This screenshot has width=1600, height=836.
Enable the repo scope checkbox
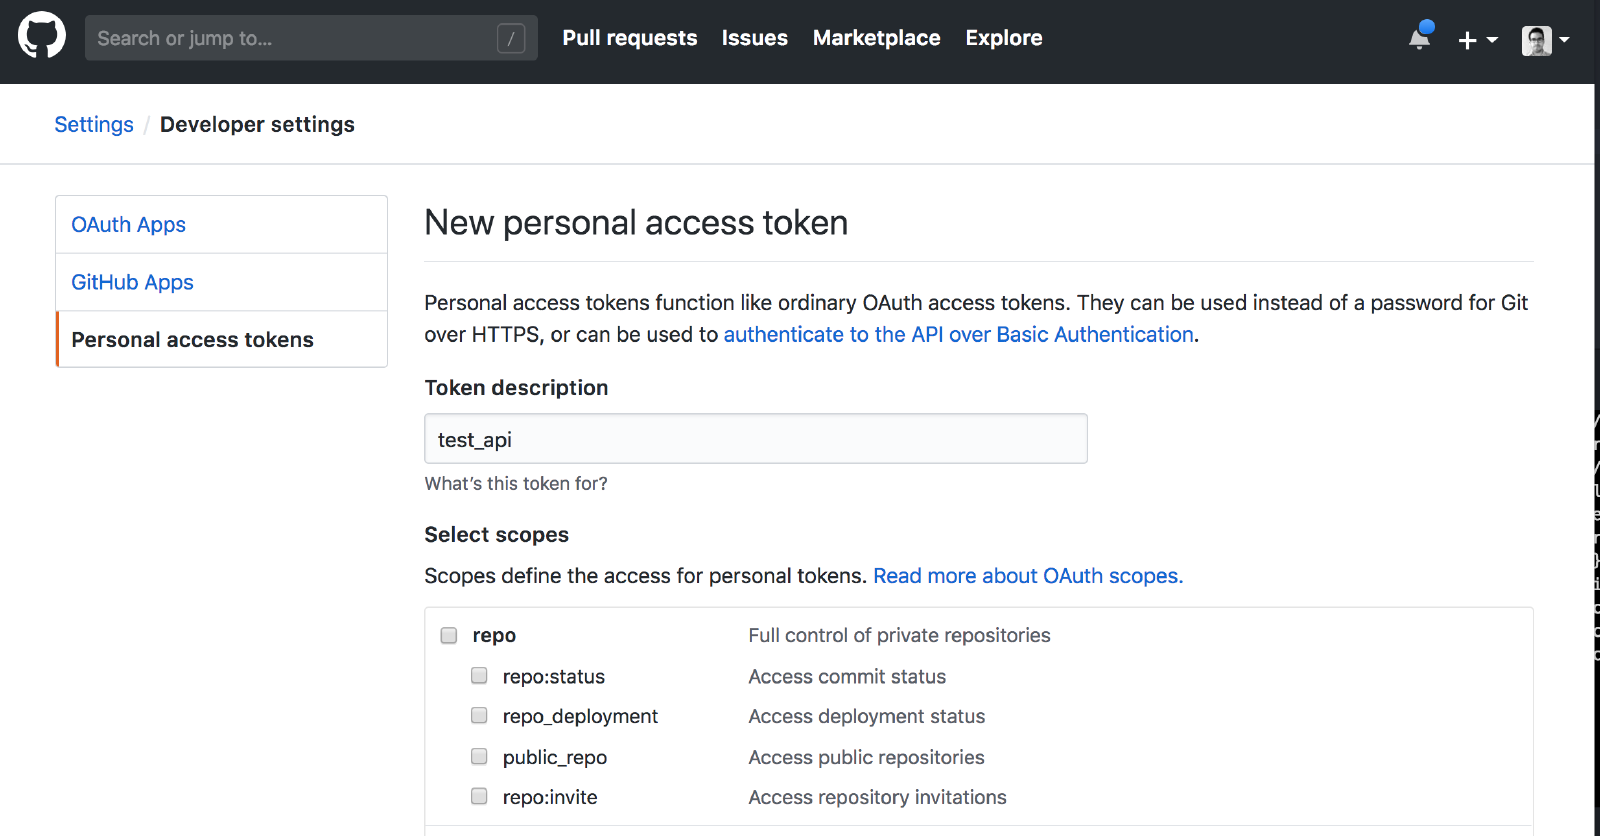coord(449,635)
